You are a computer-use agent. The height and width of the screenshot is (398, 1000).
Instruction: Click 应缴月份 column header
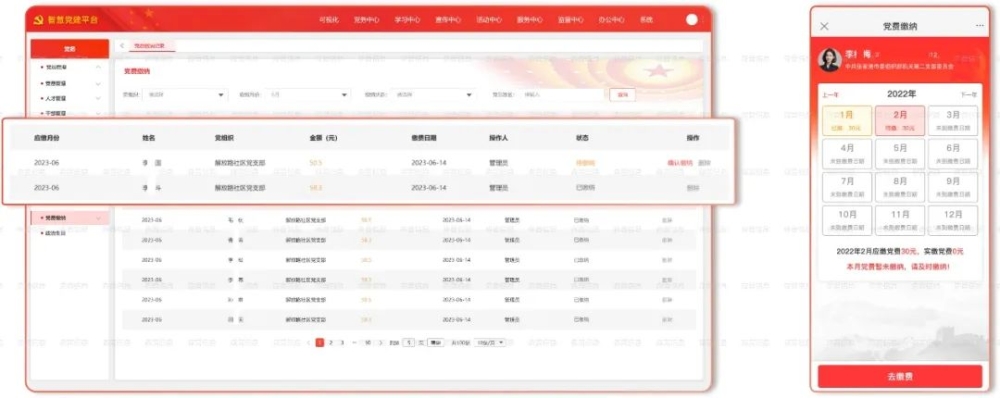(47, 137)
